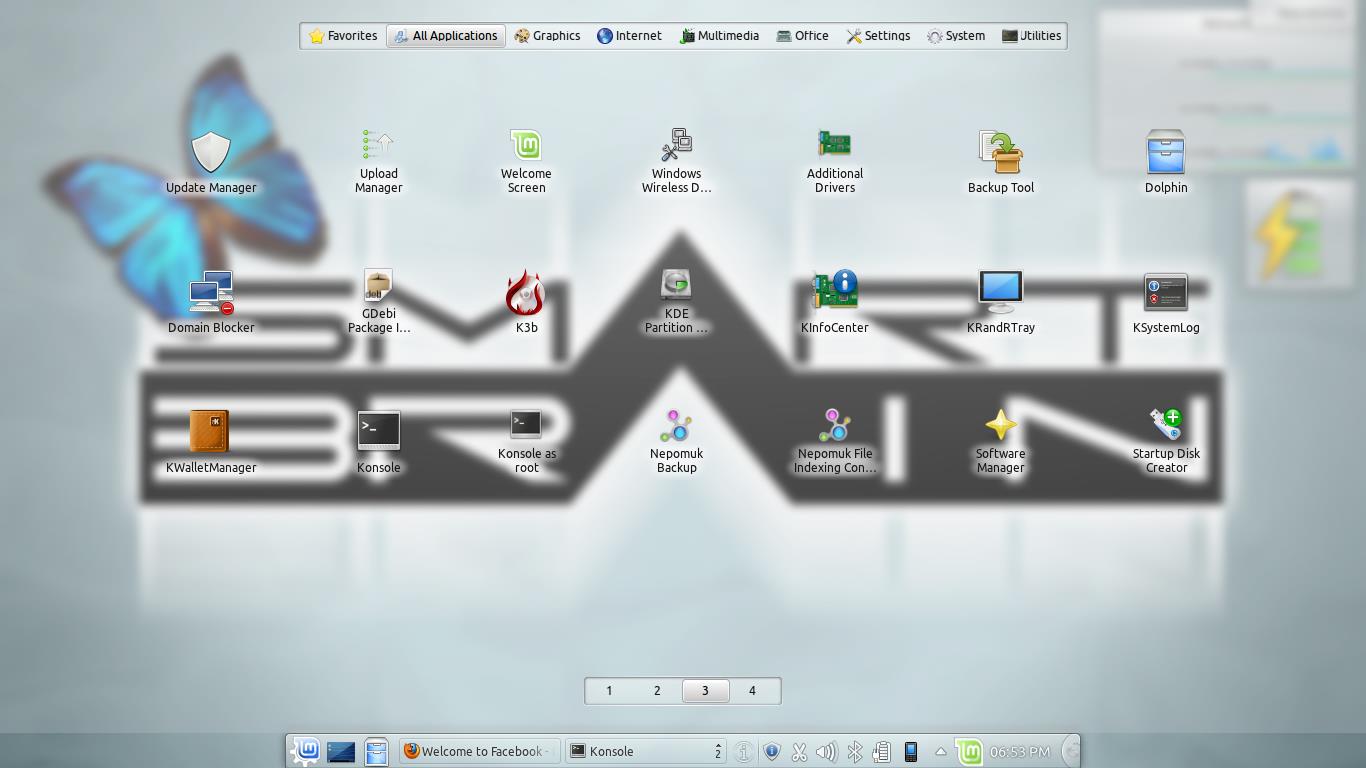Select the All Applications tab
Viewport: 1366px width, 768px height.
pyautogui.click(x=446, y=36)
